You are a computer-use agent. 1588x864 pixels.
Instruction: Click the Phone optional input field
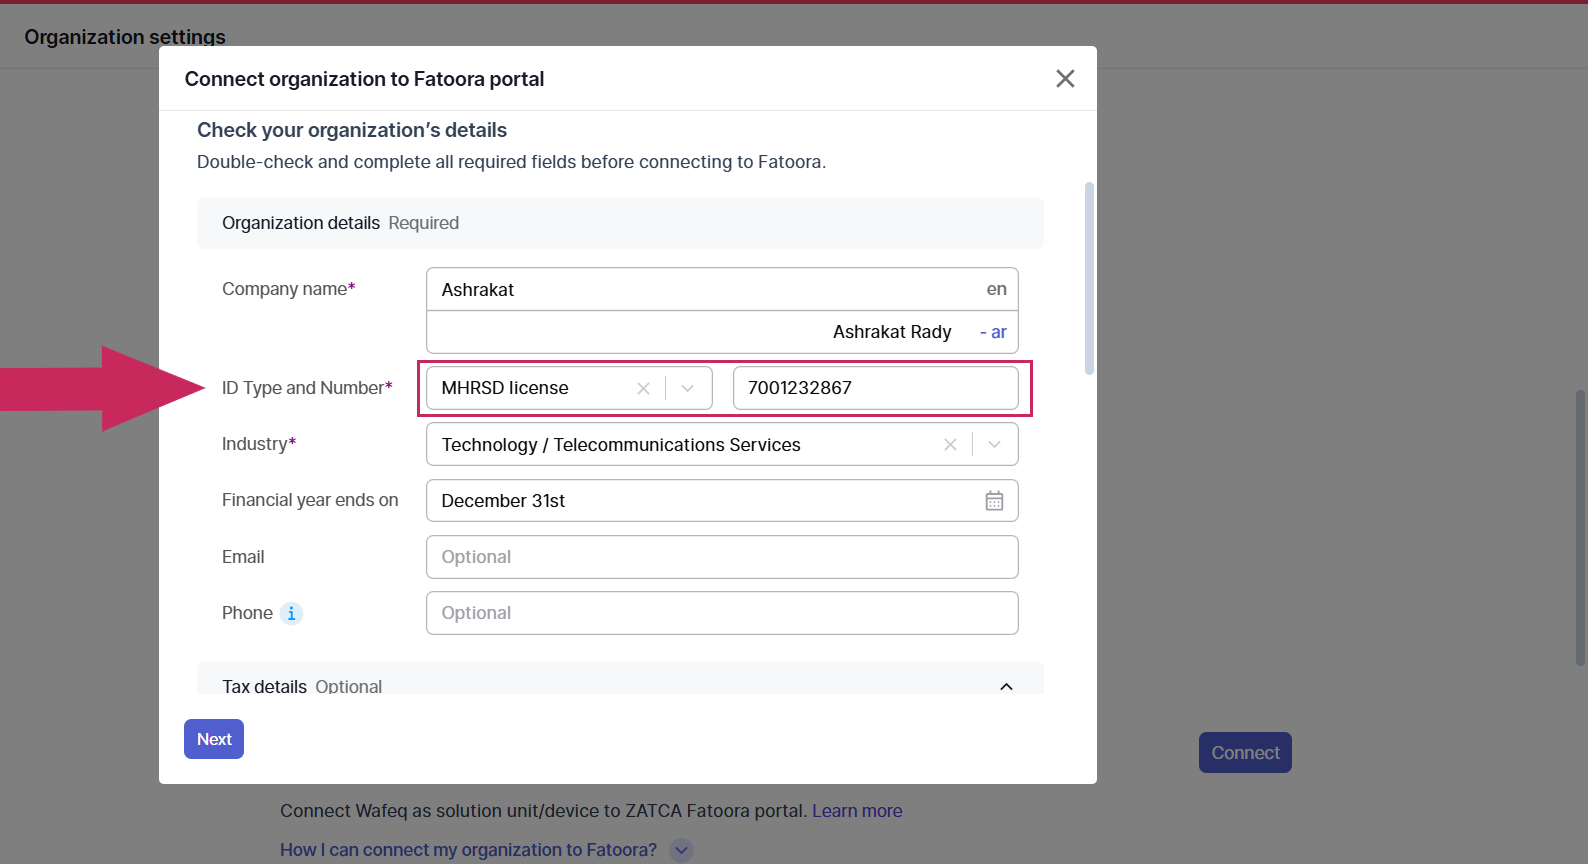(722, 613)
